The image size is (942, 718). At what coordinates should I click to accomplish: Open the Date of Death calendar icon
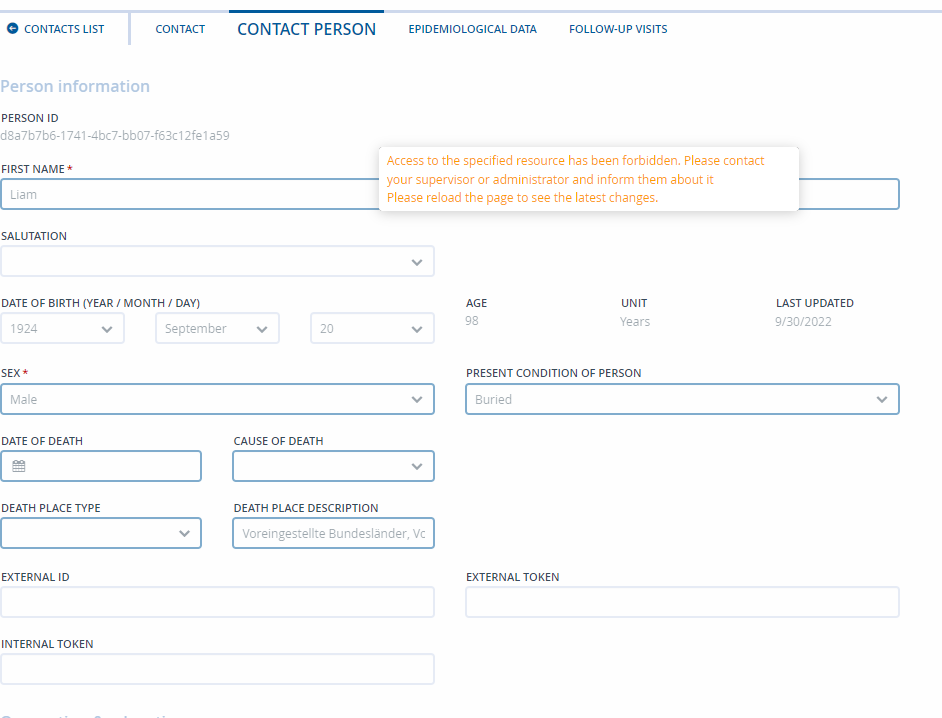pyautogui.click(x=19, y=466)
